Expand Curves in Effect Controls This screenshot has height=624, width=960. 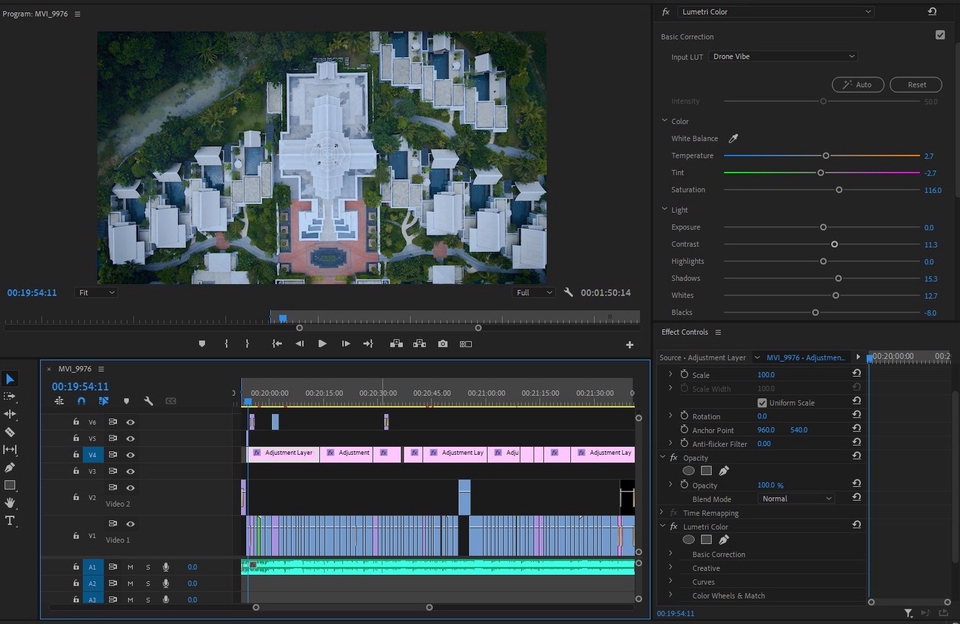click(x=670, y=581)
